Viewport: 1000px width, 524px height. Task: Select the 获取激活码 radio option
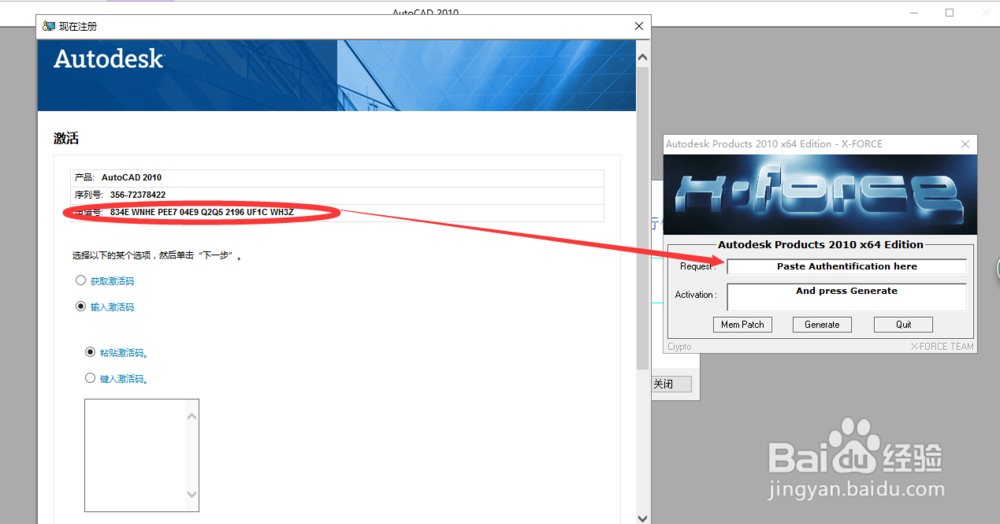tap(80, 280)
